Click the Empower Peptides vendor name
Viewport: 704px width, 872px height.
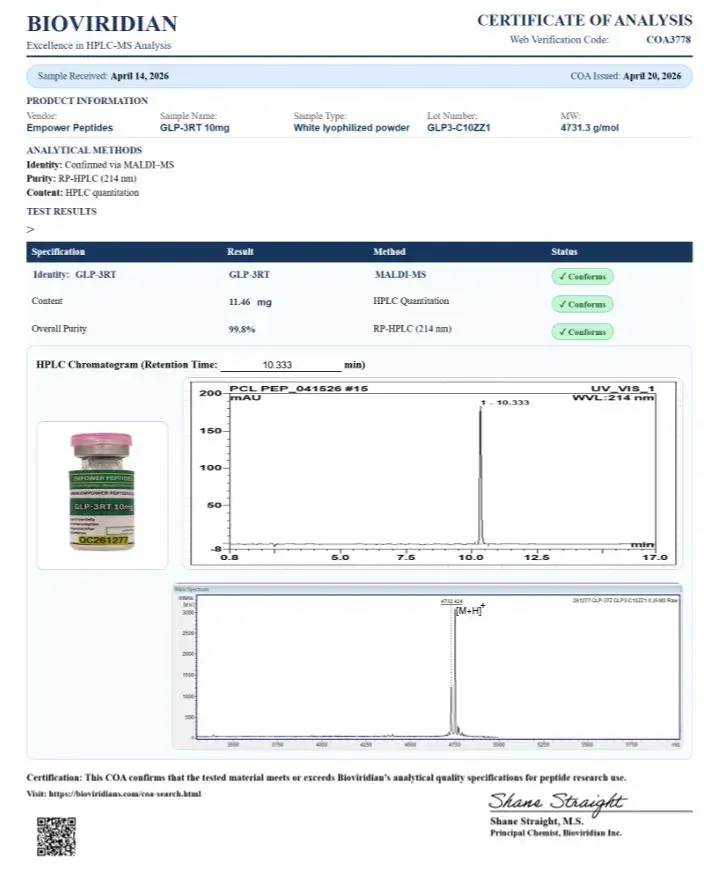70,128
